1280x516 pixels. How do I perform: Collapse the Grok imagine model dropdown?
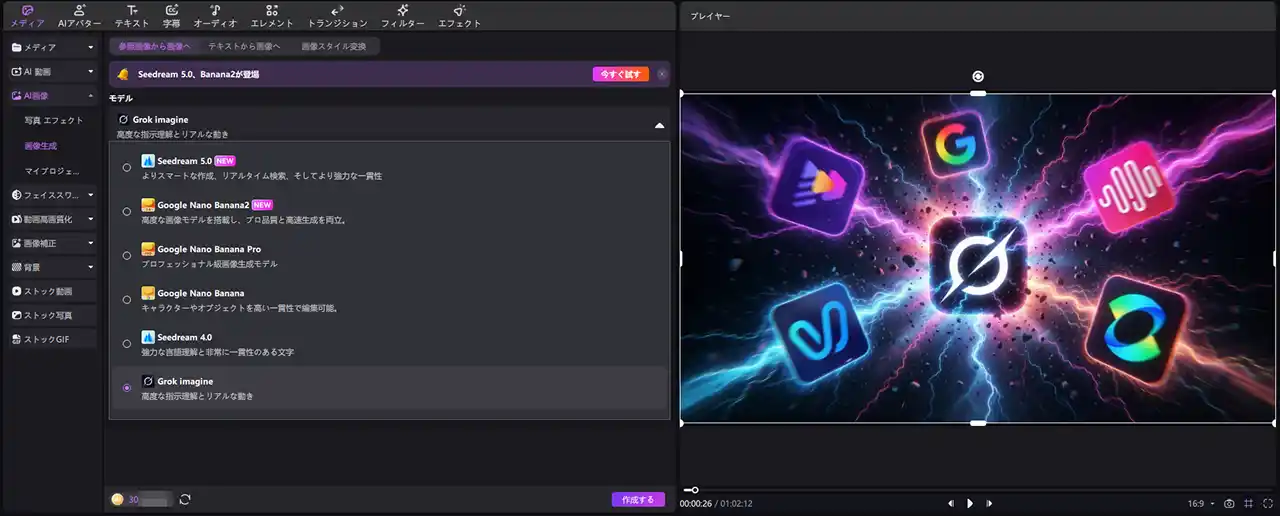[659, 126]
